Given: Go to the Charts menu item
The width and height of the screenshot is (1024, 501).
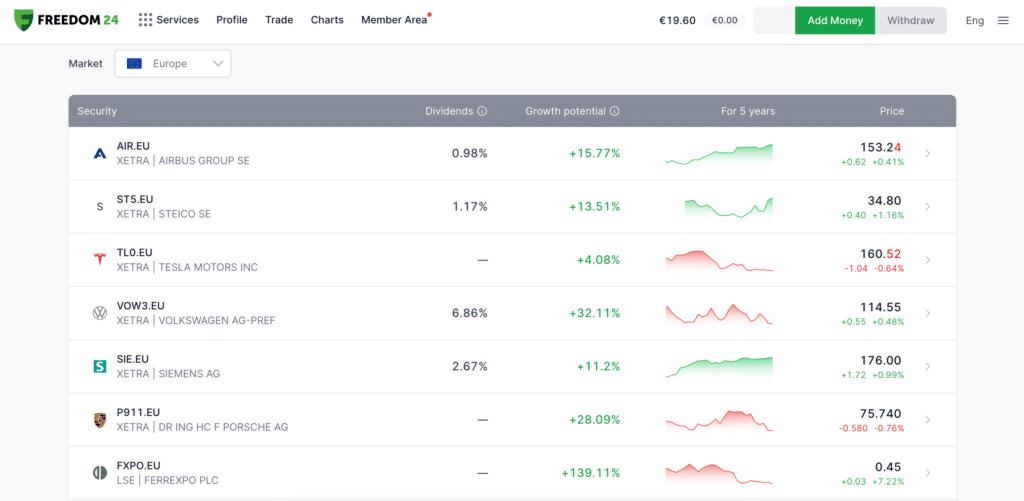Looking at the screenshot, I should 327,20.
